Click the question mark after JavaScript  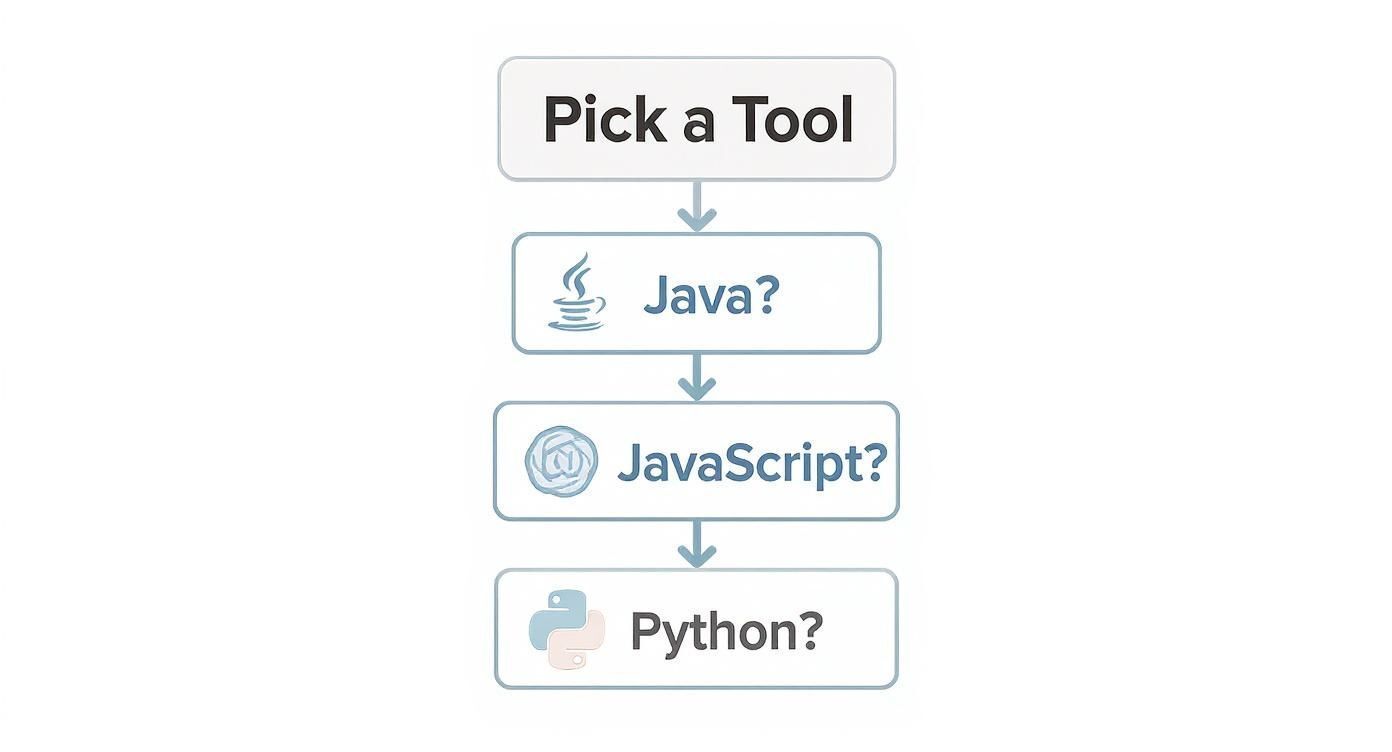873,462
